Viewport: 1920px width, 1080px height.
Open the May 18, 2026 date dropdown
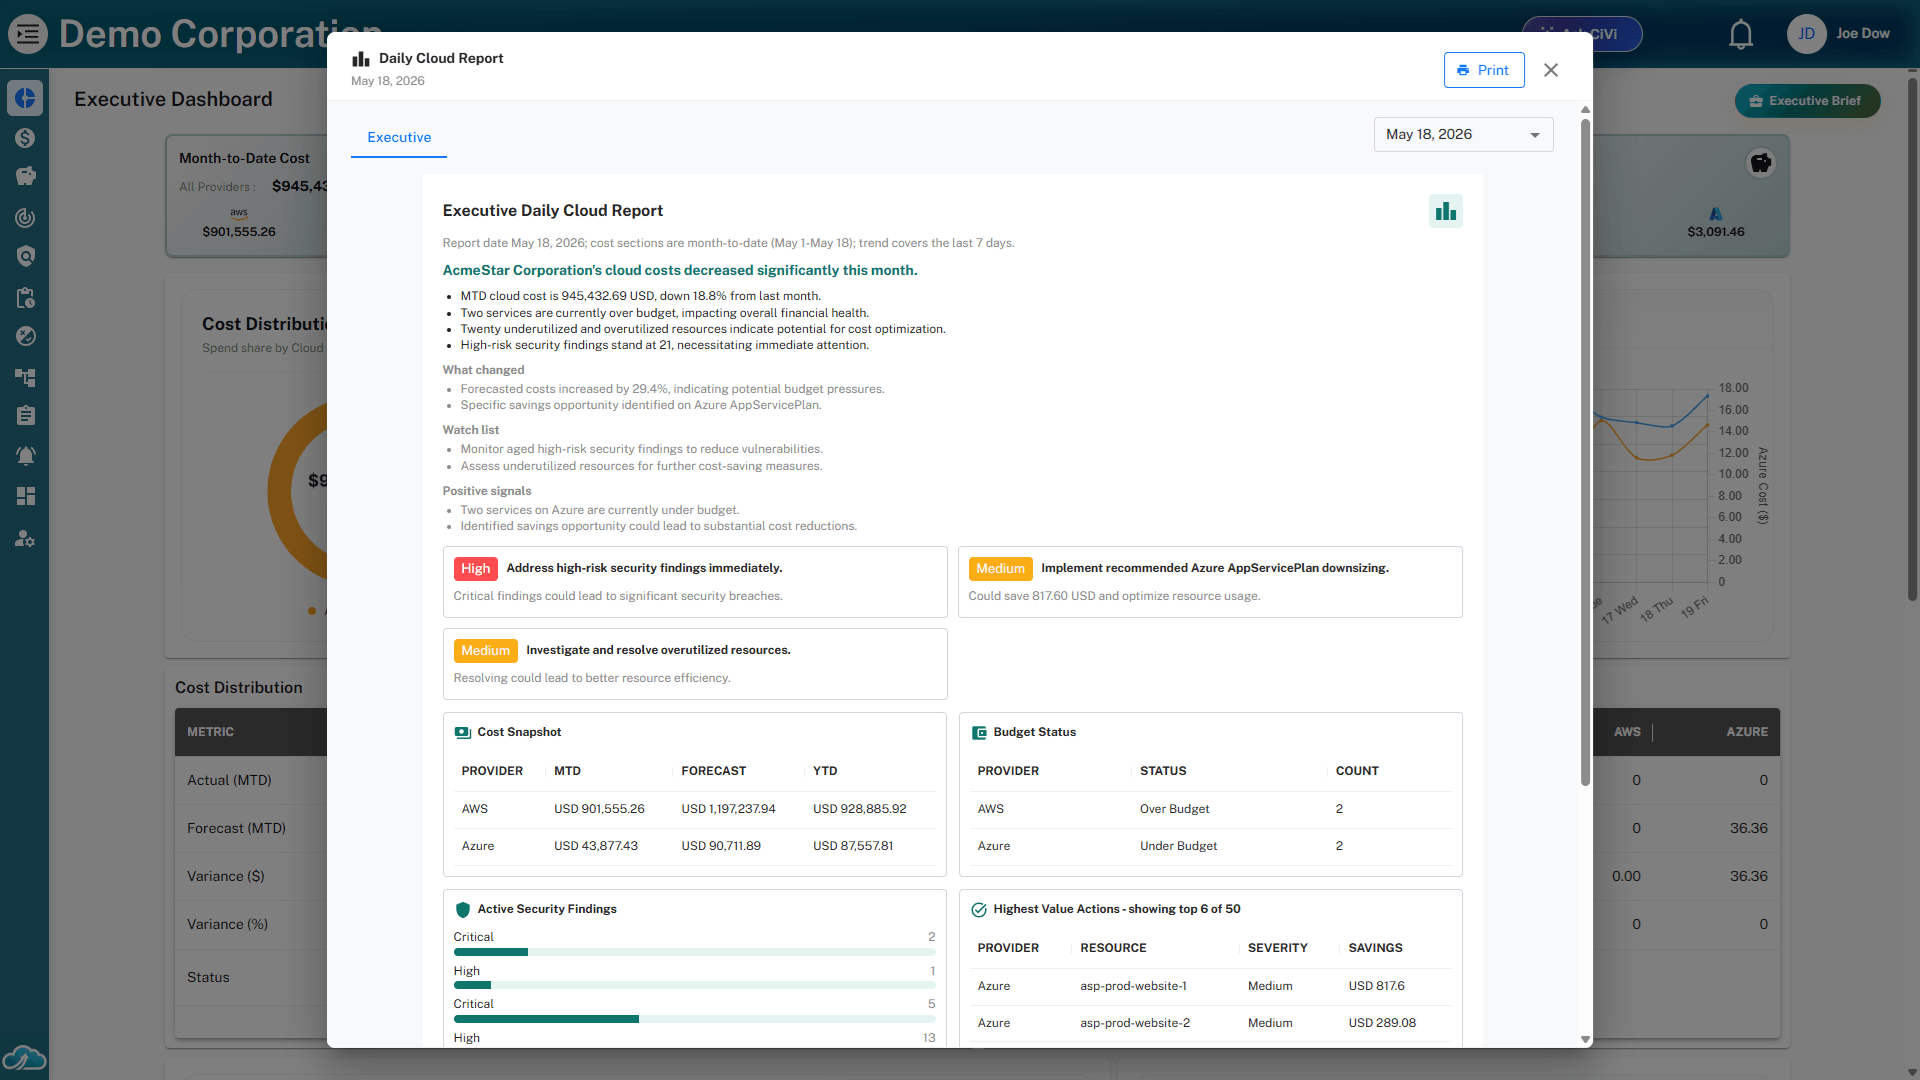(x=1463, y=135)
